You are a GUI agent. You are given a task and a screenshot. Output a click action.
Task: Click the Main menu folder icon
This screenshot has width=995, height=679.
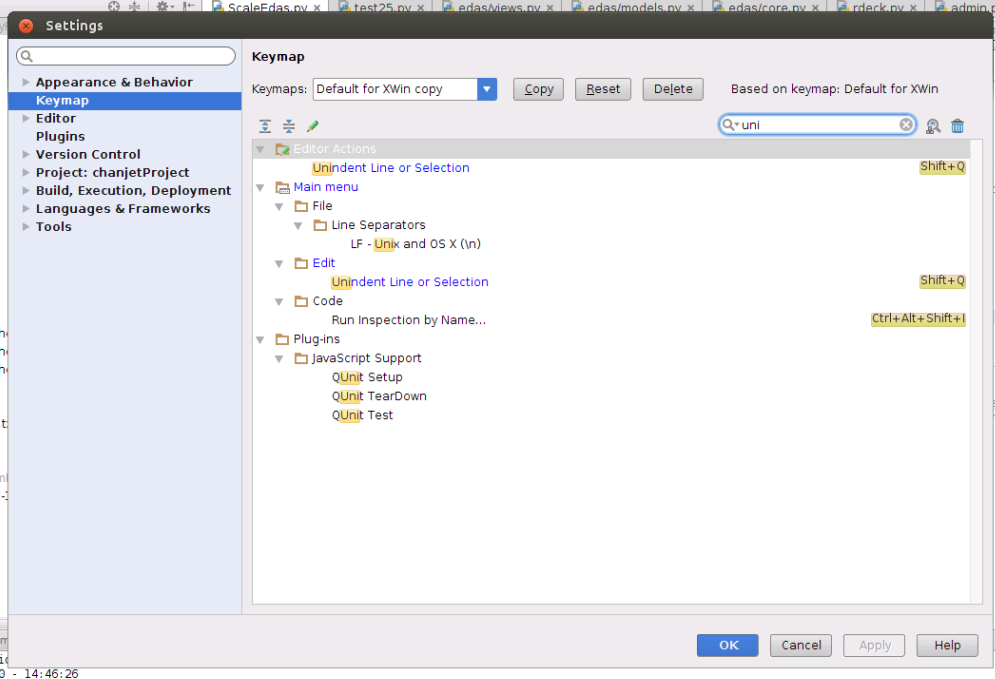click(x=282, y=187)
